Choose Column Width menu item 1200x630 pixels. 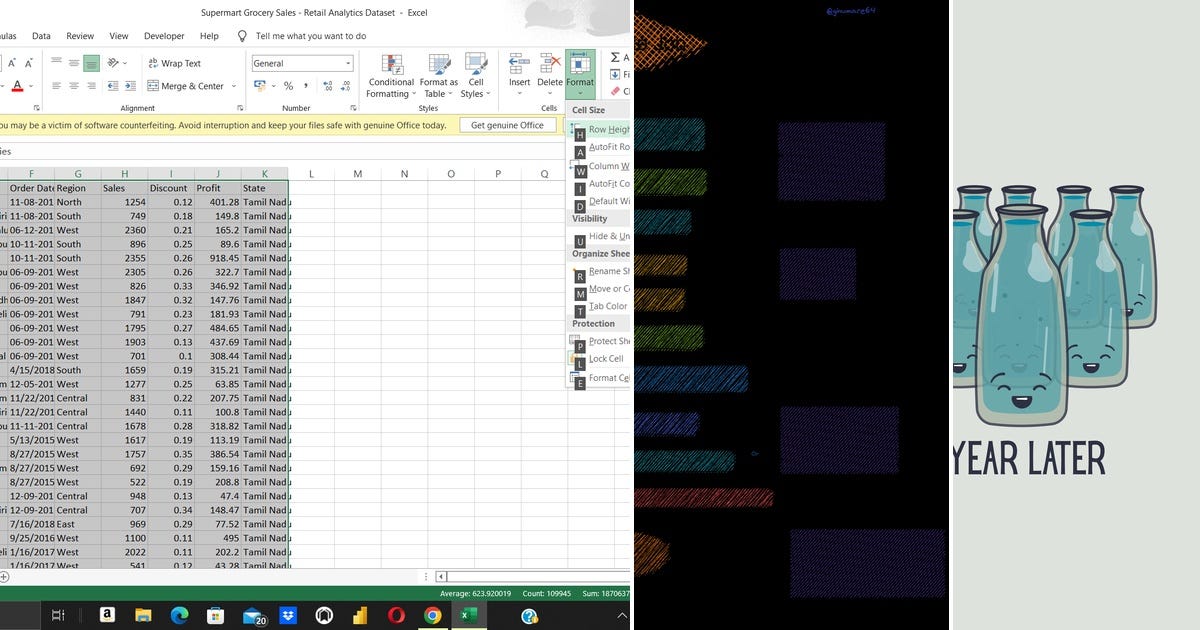599,166
